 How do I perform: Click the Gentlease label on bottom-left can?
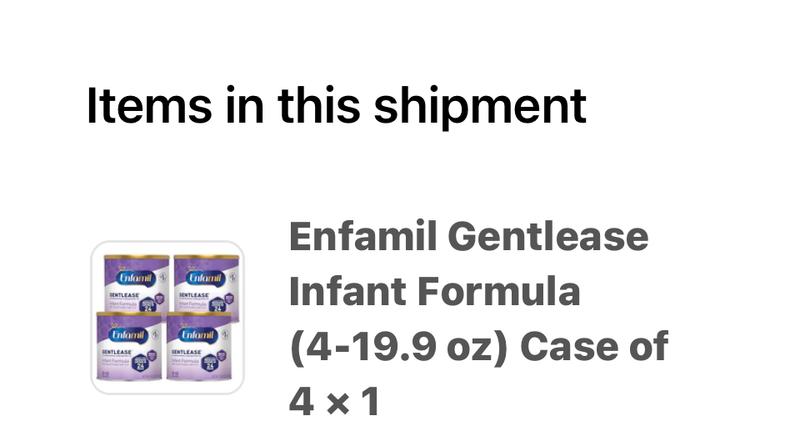point(116,352)
